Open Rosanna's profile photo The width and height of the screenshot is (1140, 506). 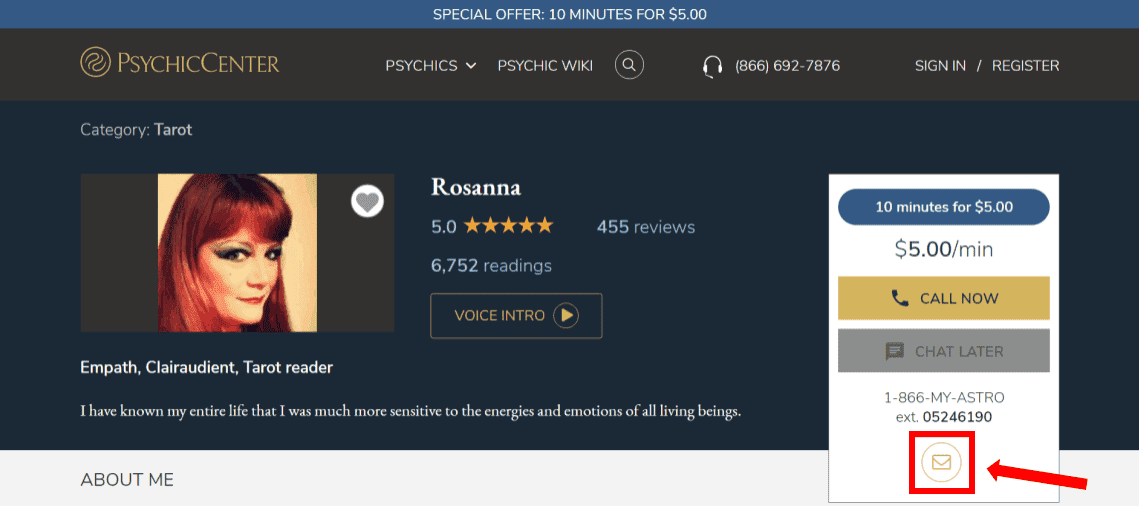click(237, 253)
